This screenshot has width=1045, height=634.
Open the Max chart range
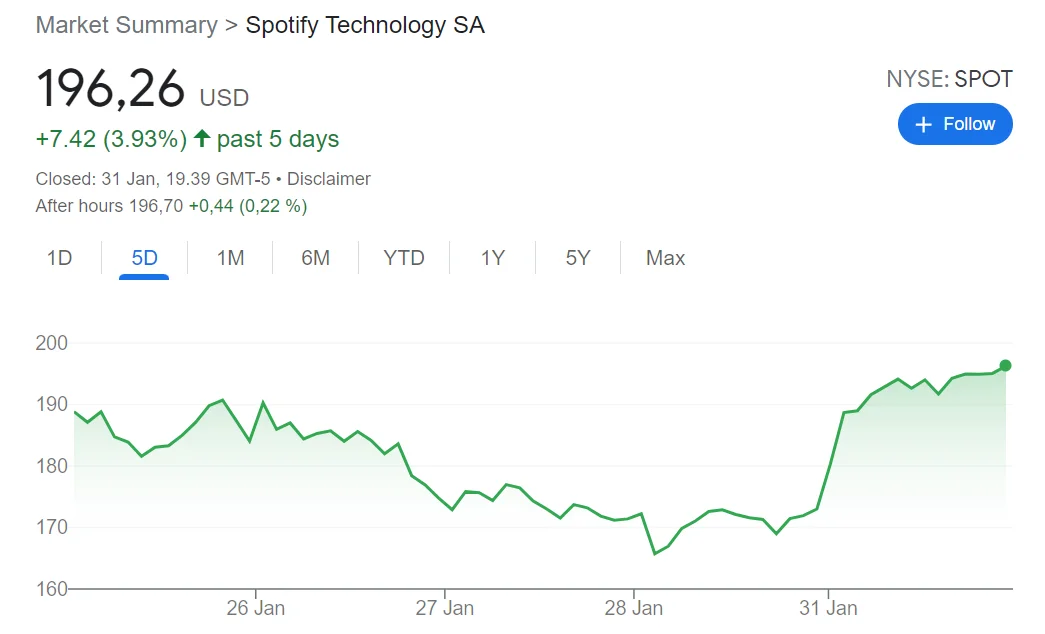coord(665,258)
